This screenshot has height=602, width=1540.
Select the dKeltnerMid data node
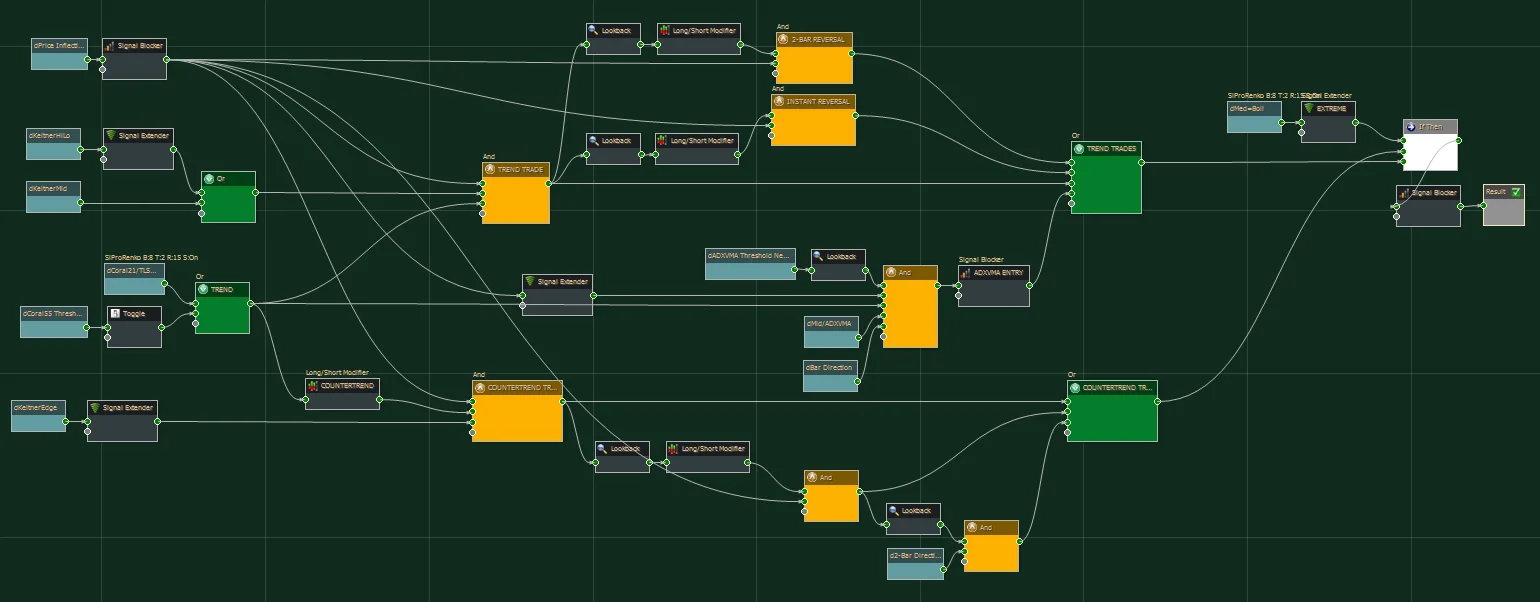click(53, 197)
